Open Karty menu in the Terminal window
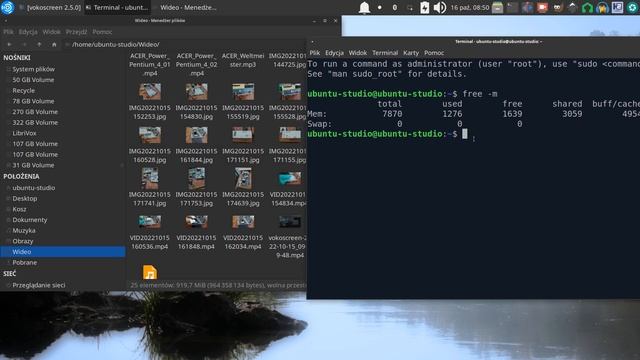Viewport: 640px width, 360px height. click(x=411, y=53)
